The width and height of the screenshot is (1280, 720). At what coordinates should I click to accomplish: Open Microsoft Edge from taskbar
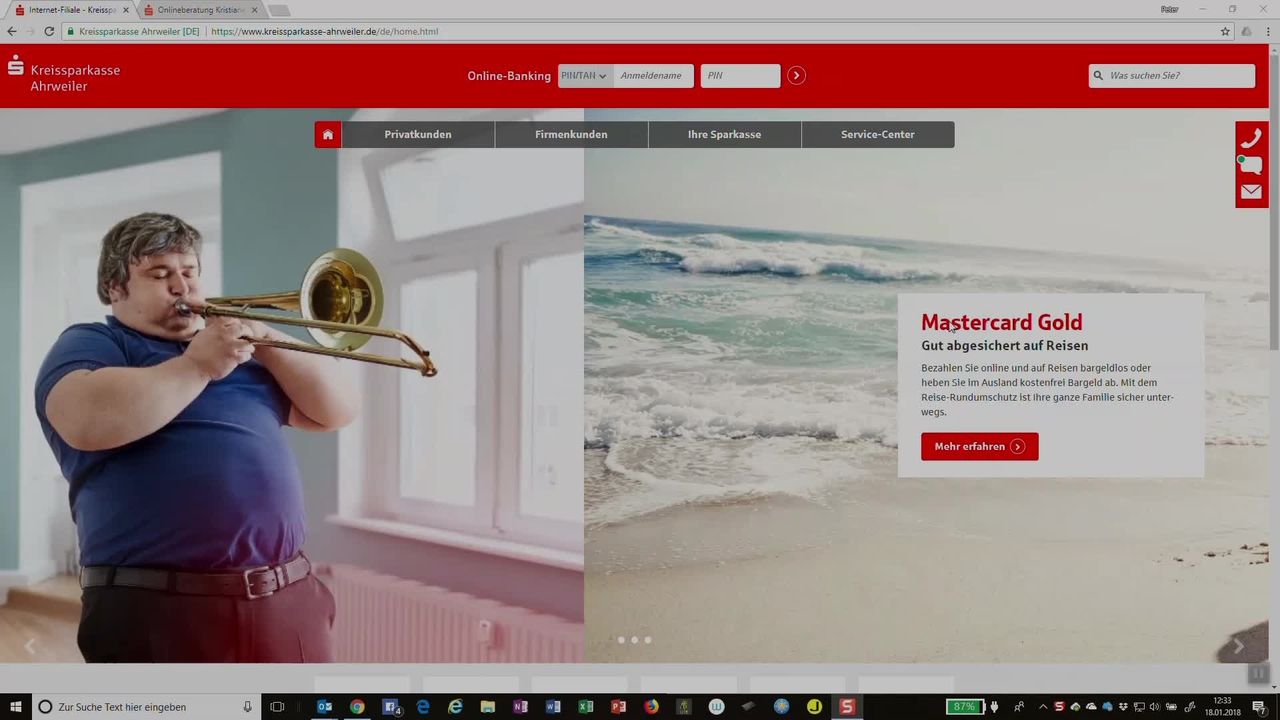pos(423,706)
